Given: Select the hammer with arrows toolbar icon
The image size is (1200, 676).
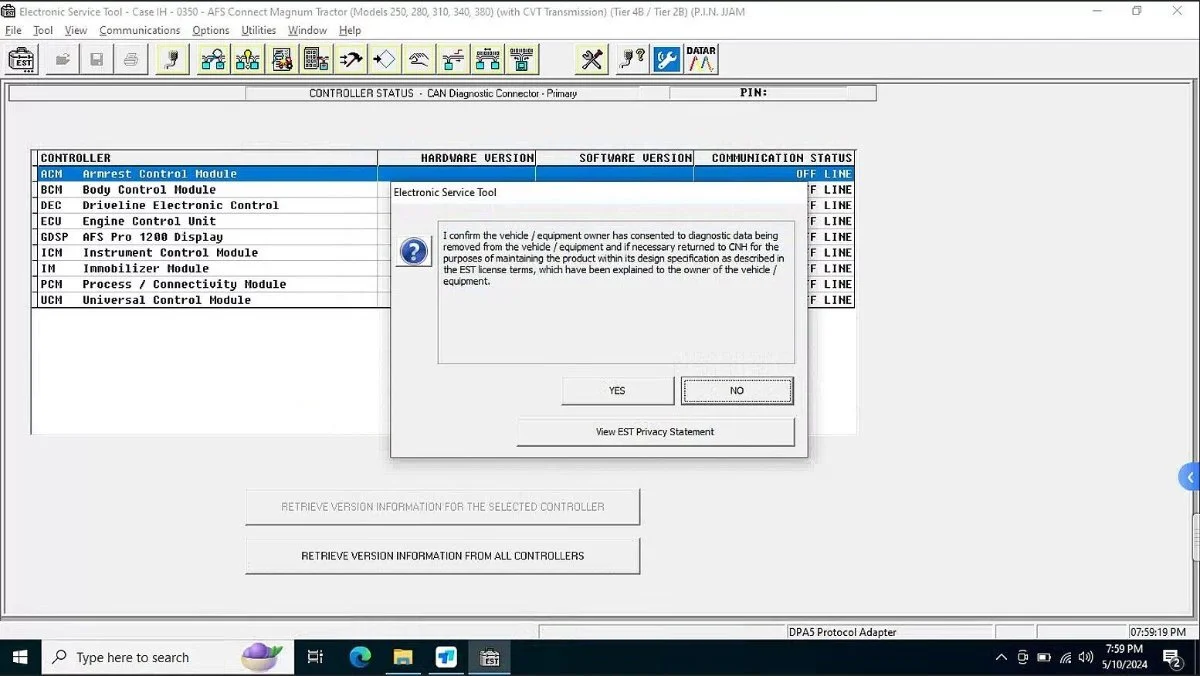Looking at the screenshot, I should tap(350, 60).
